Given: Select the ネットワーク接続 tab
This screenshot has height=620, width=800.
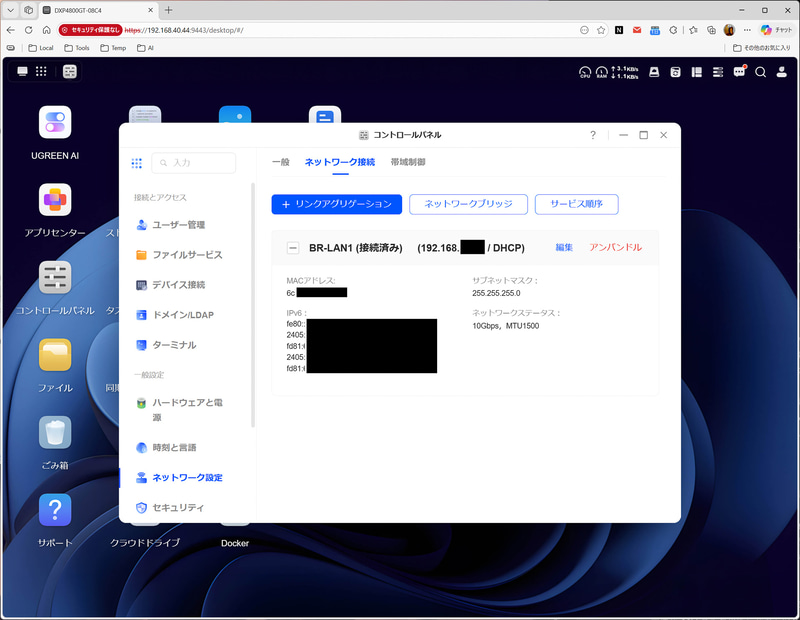Looking at the screenshot, I should (x=340, y=162).
